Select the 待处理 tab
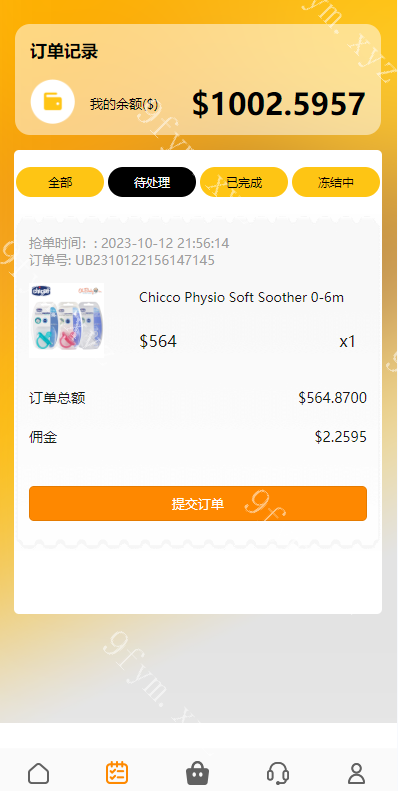Screen dimensions: 398x791 152,182
